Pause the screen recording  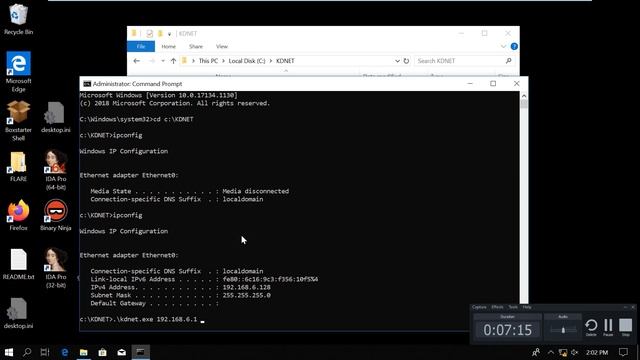pos(608,327)
